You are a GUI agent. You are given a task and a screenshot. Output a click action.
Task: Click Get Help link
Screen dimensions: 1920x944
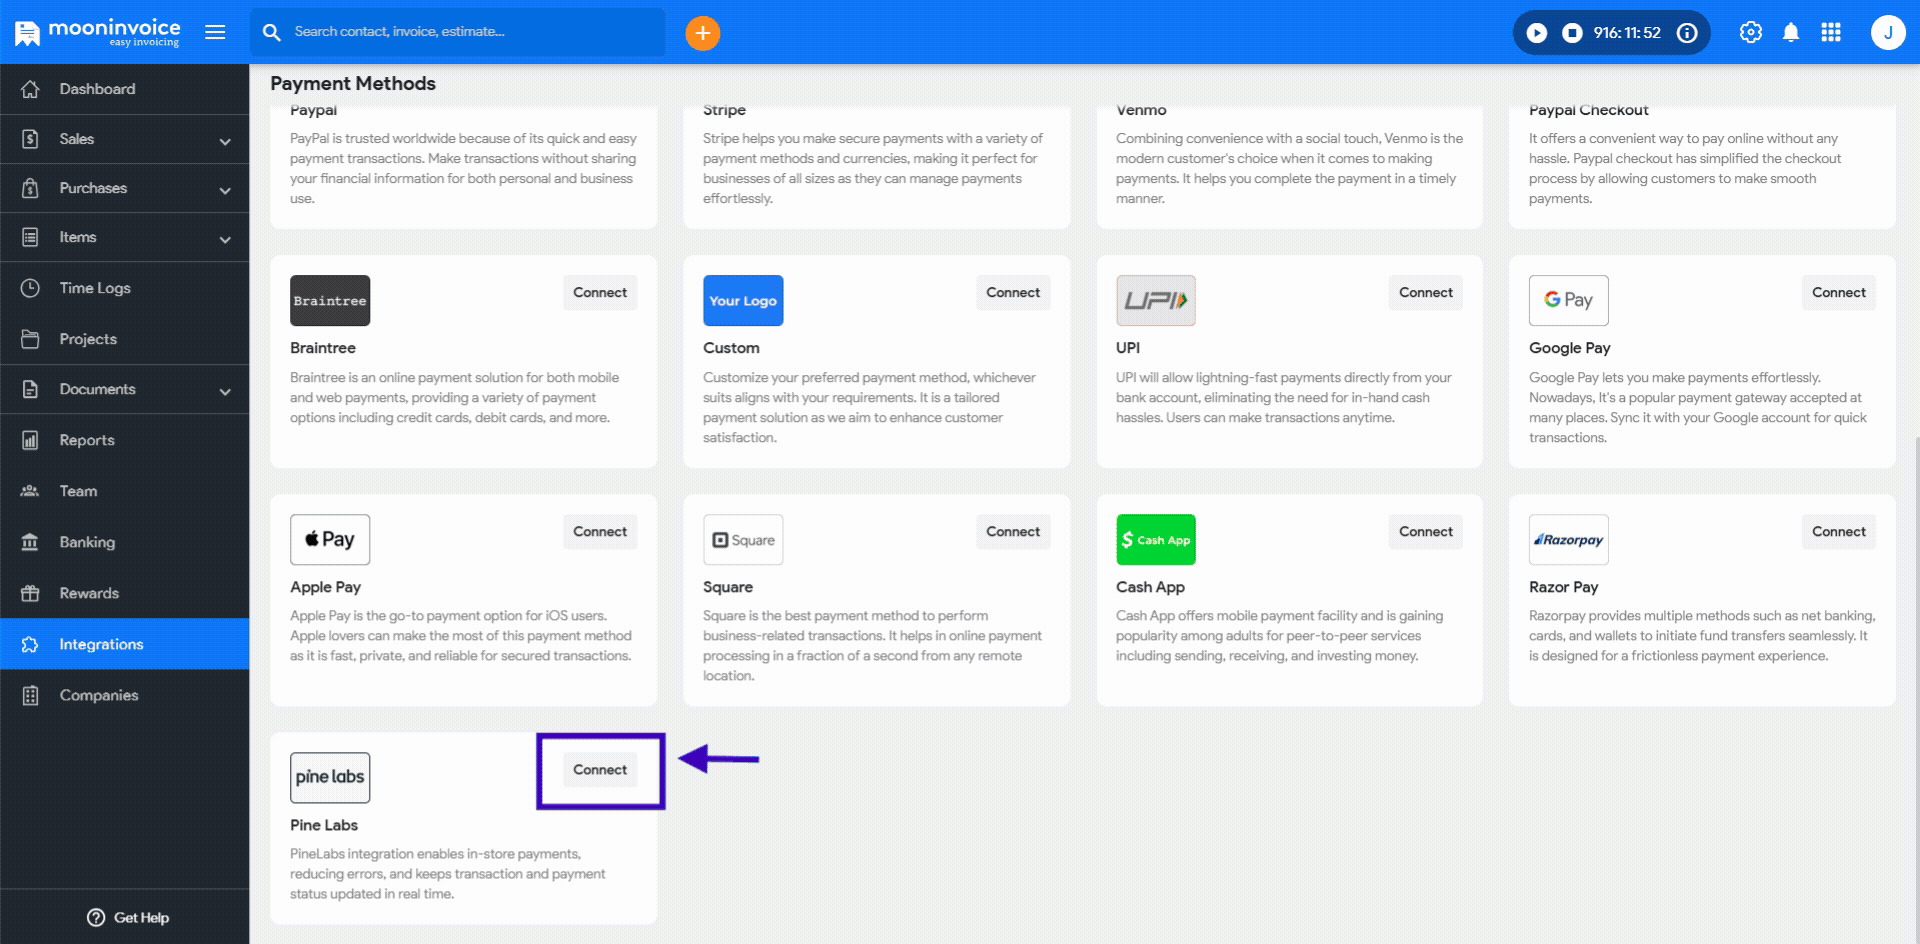point(128,918)
